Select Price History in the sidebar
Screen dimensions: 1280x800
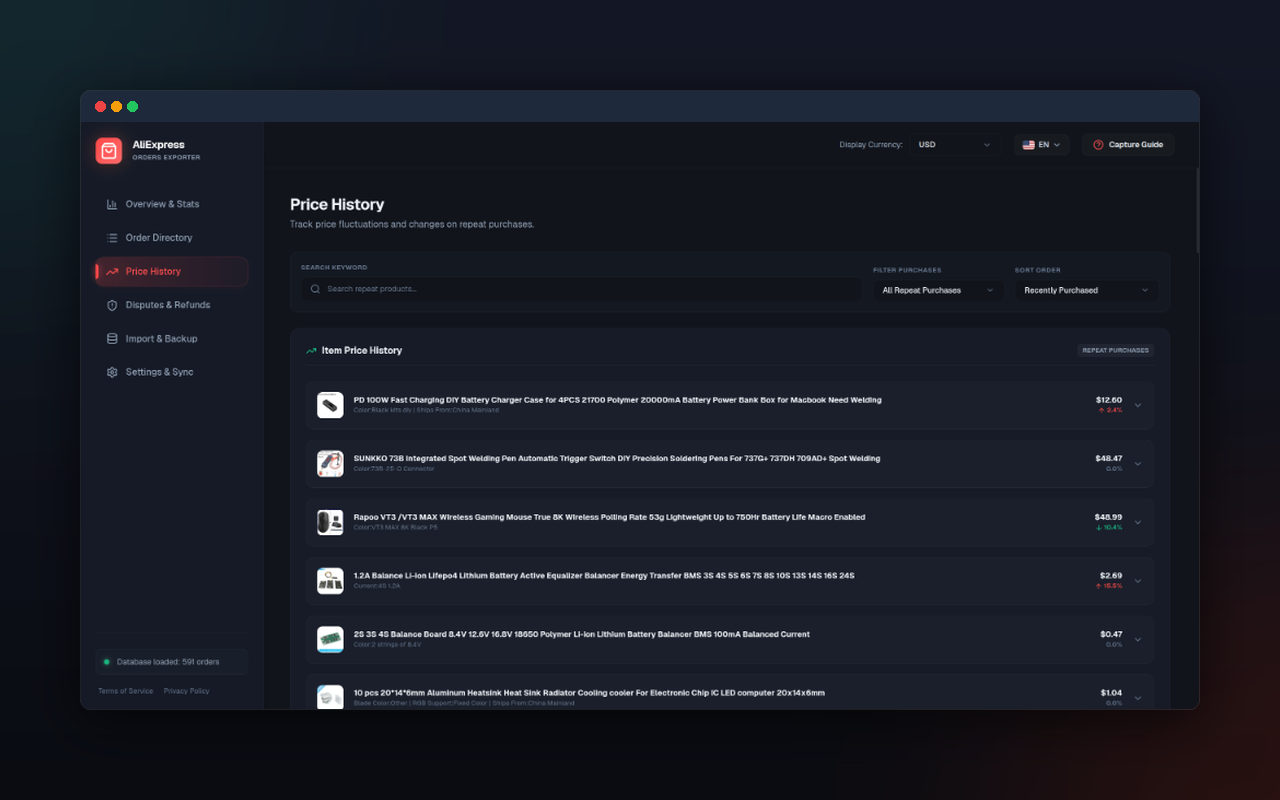171,271
